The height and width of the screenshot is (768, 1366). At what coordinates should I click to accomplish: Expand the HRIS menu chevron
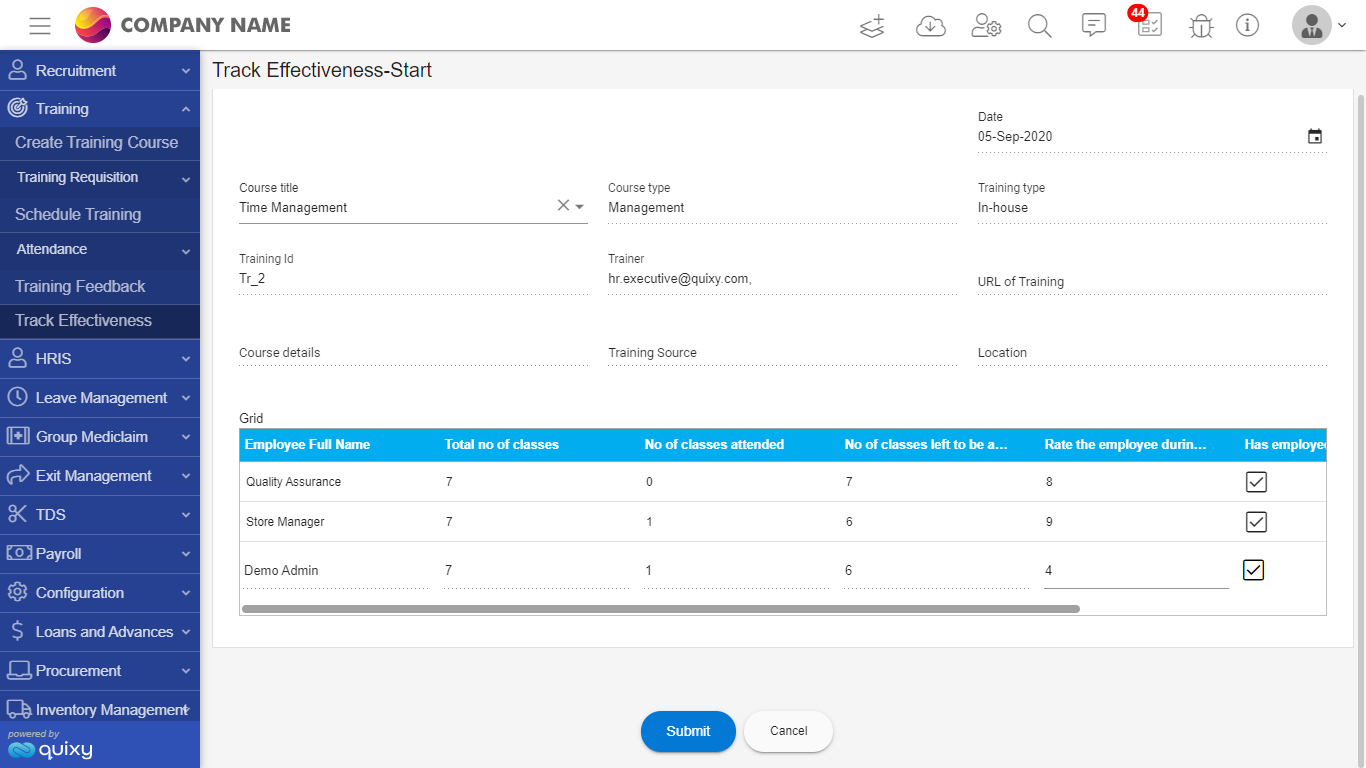pos(186,359)
